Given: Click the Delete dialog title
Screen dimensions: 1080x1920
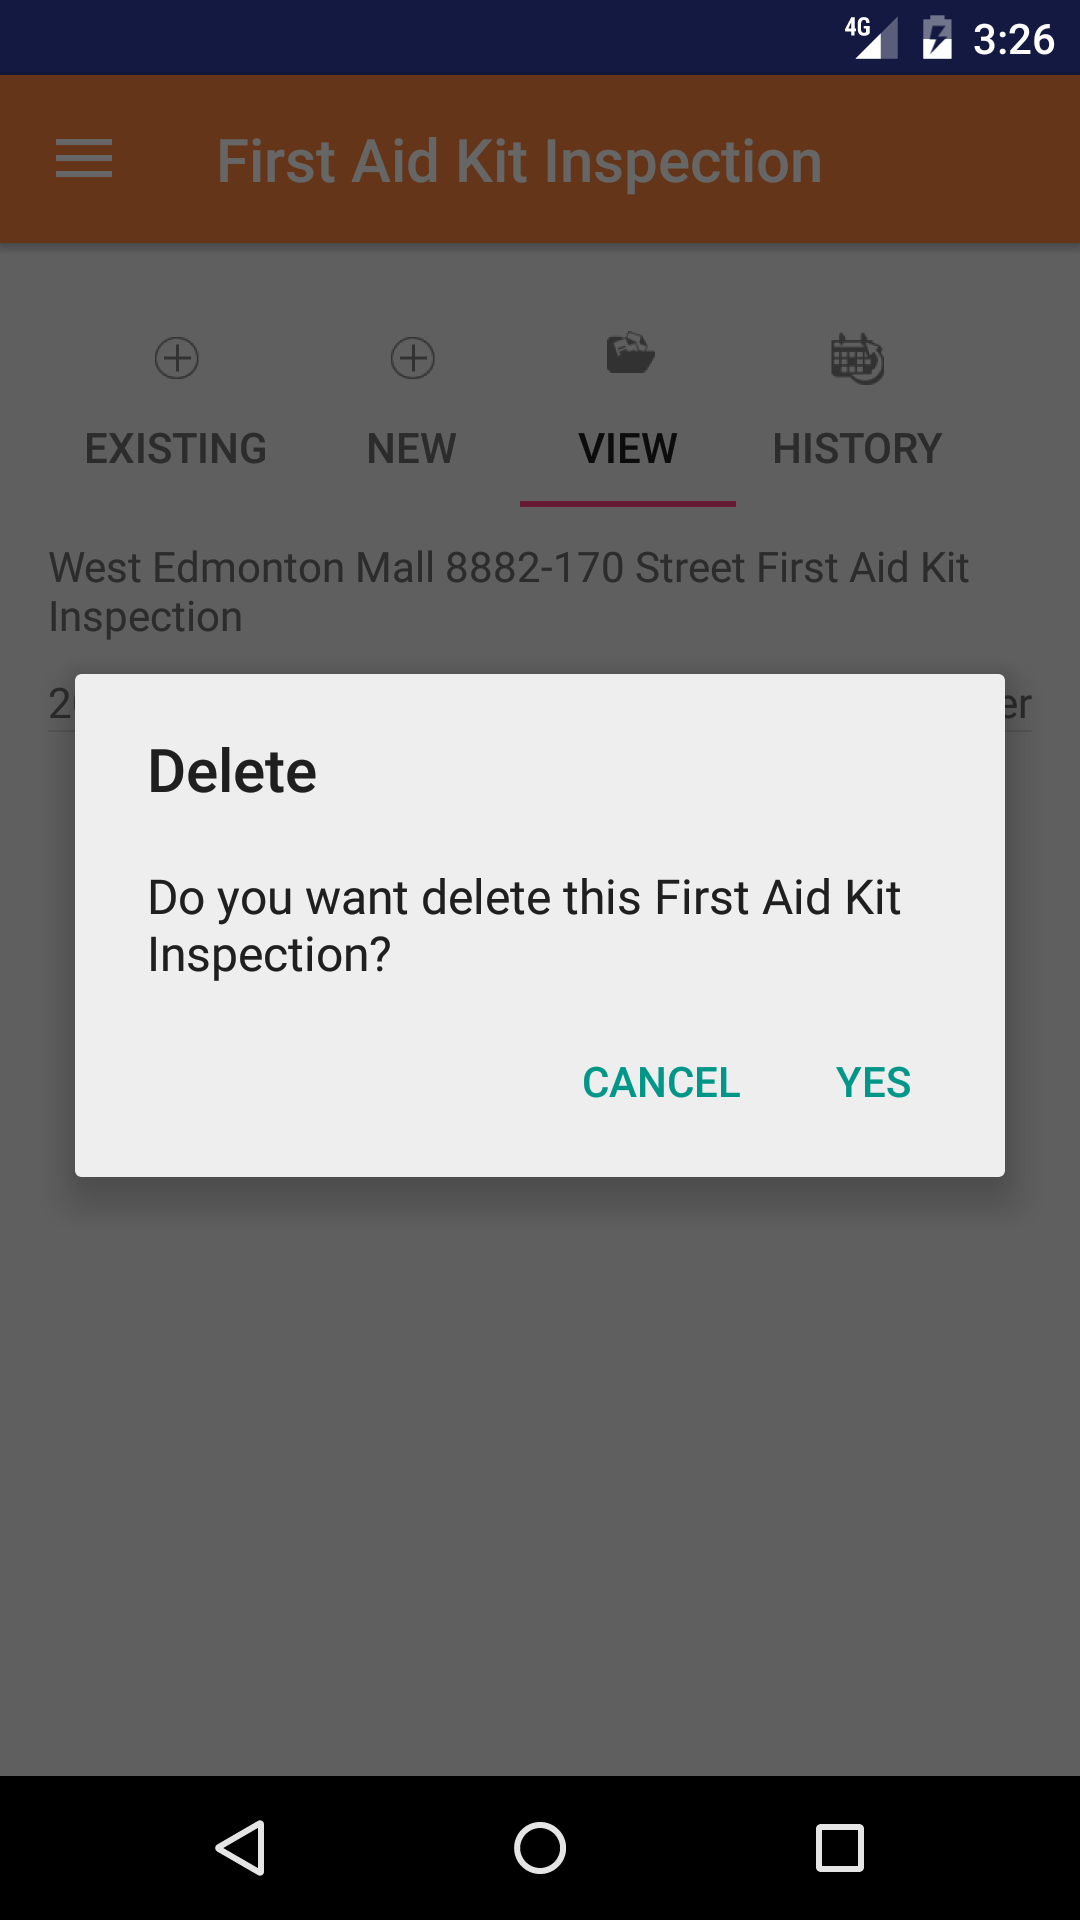Looking at the screenshot, I should [x=232, y=772].
